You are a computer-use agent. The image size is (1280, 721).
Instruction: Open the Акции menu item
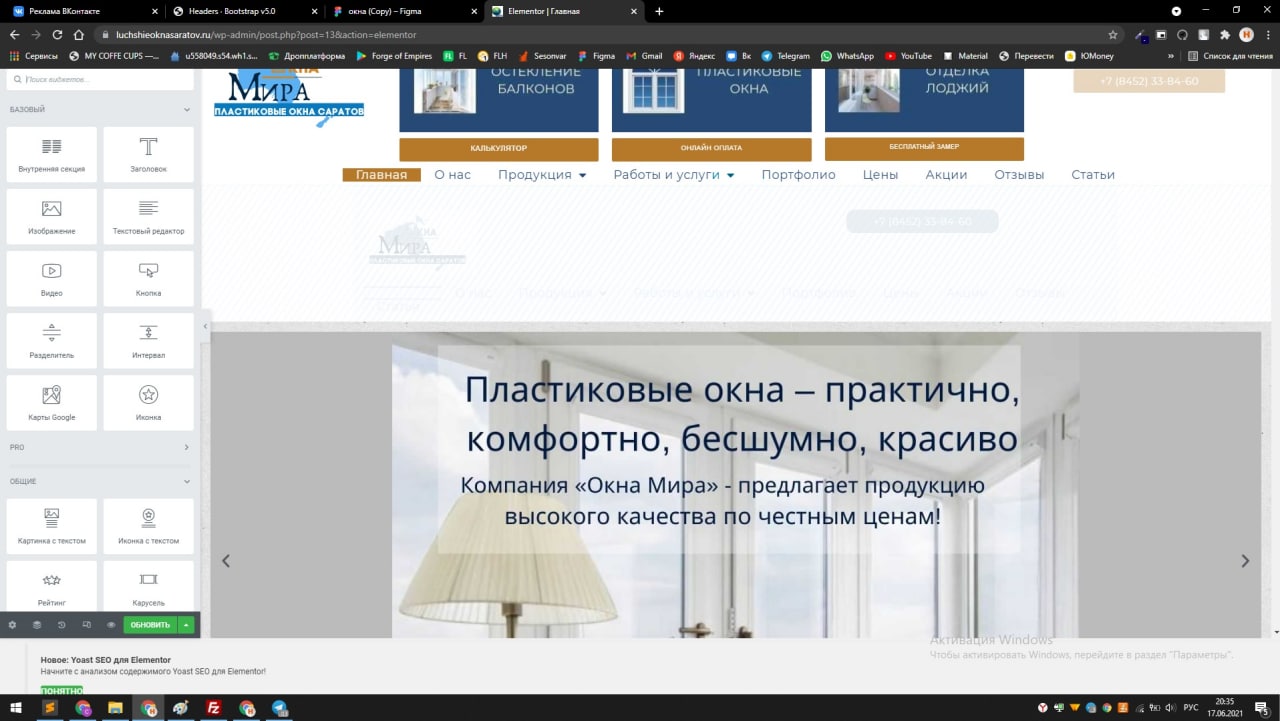[946, 174]
